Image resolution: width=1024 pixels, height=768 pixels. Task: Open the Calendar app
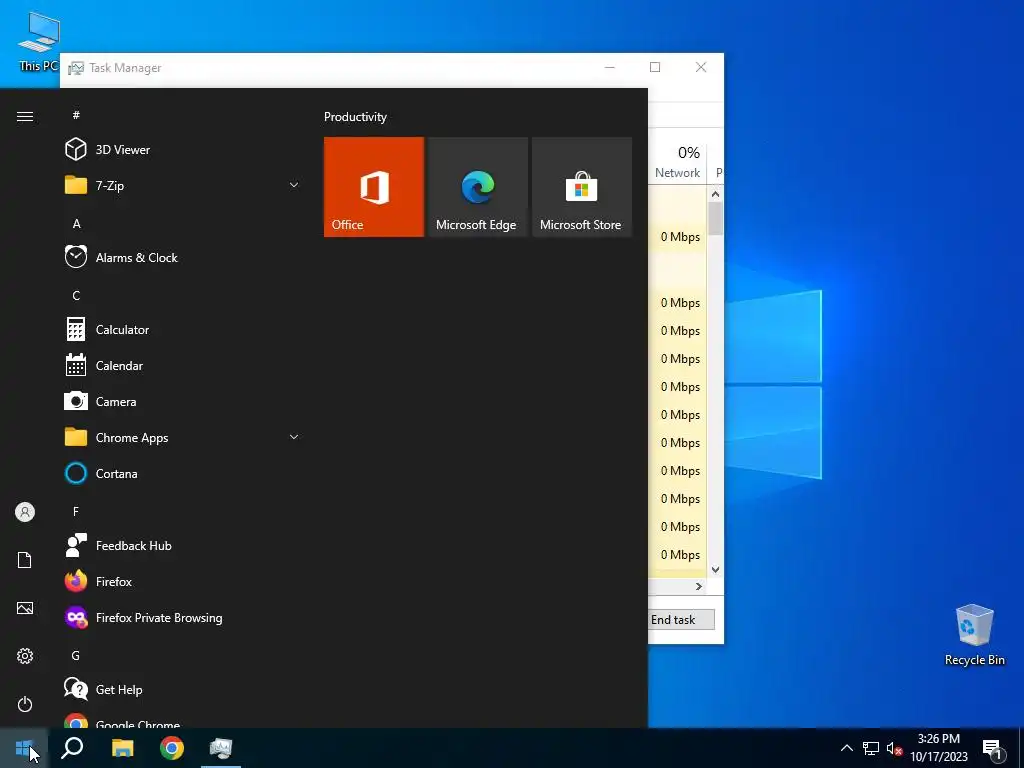pyautogui.click(x=182, y=366)
